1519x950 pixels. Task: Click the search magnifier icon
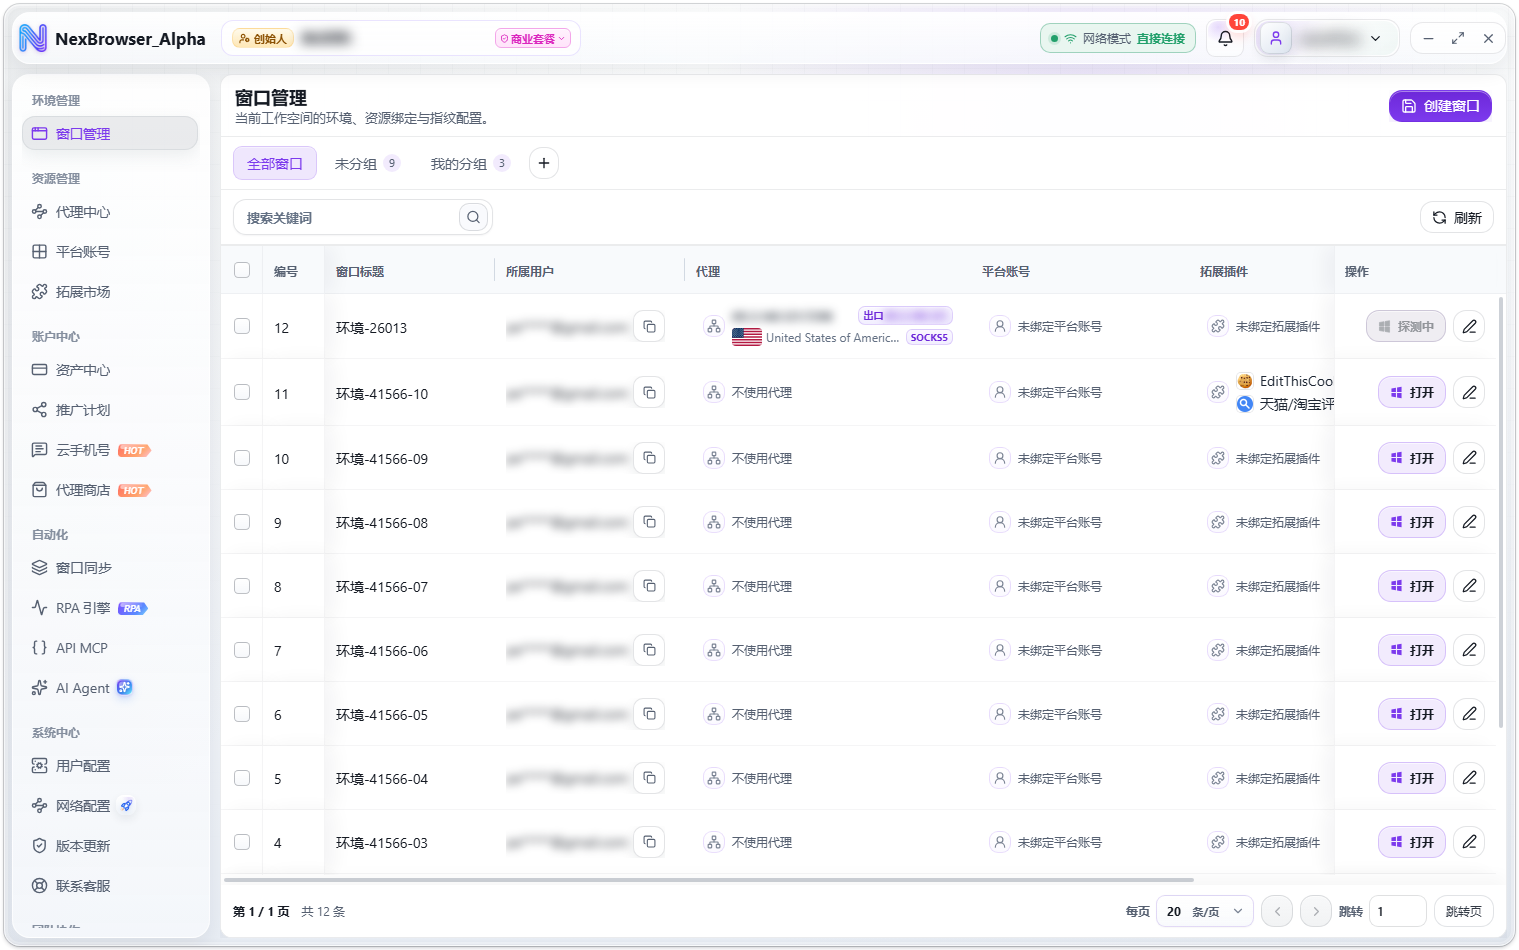pos(473,217)
